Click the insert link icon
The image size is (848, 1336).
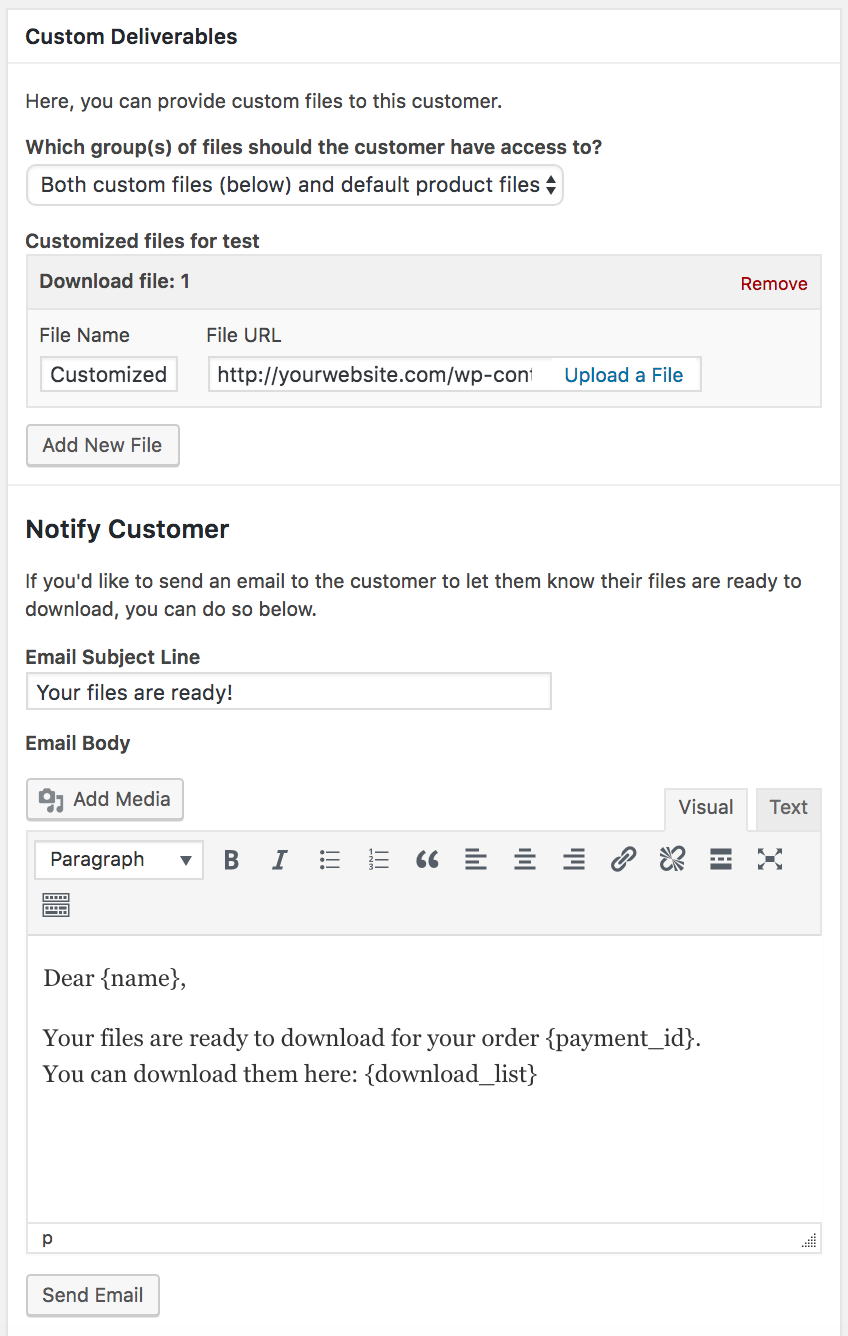[x=623, y=860]
